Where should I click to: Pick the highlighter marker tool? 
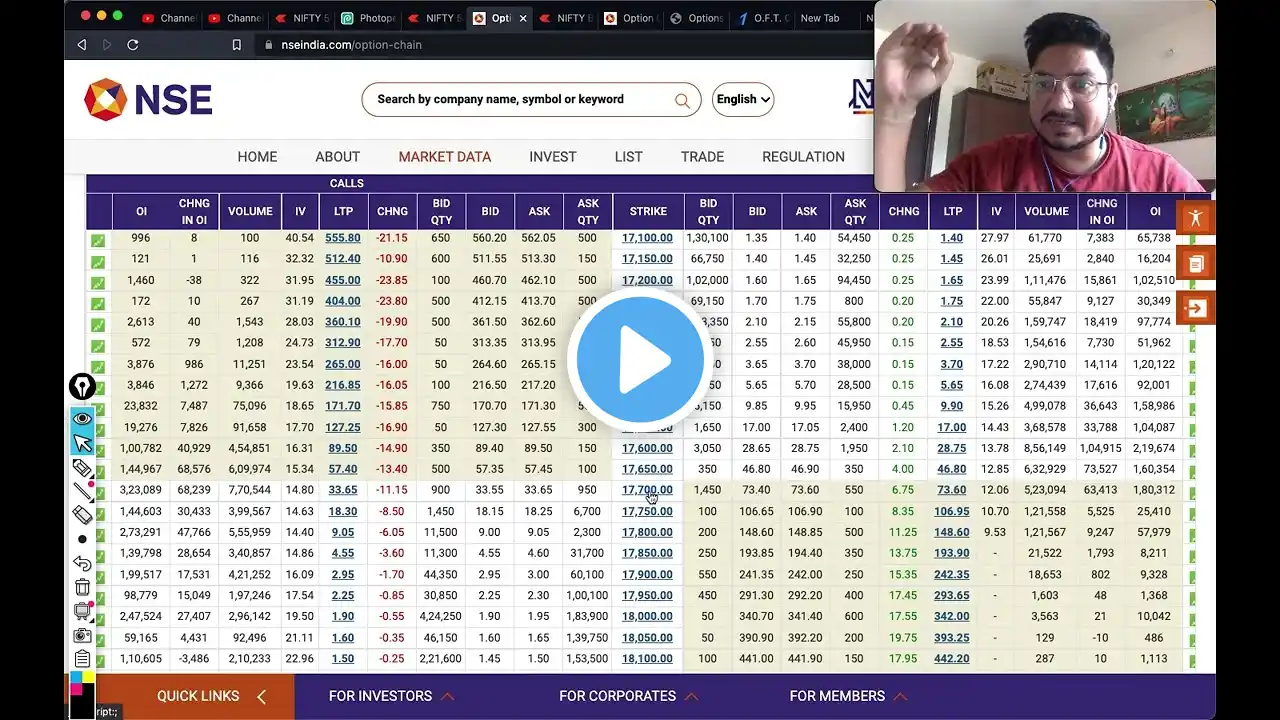click(x=82, y=468)
